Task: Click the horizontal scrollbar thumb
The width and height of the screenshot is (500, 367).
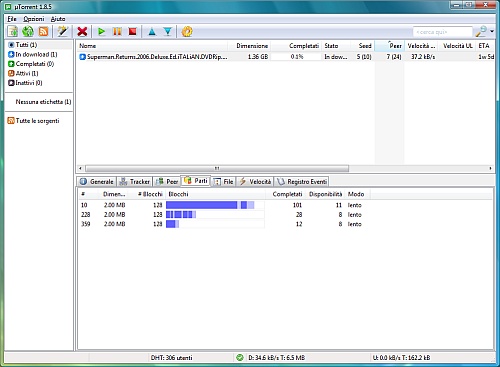Action: click(x=217, y=168)
